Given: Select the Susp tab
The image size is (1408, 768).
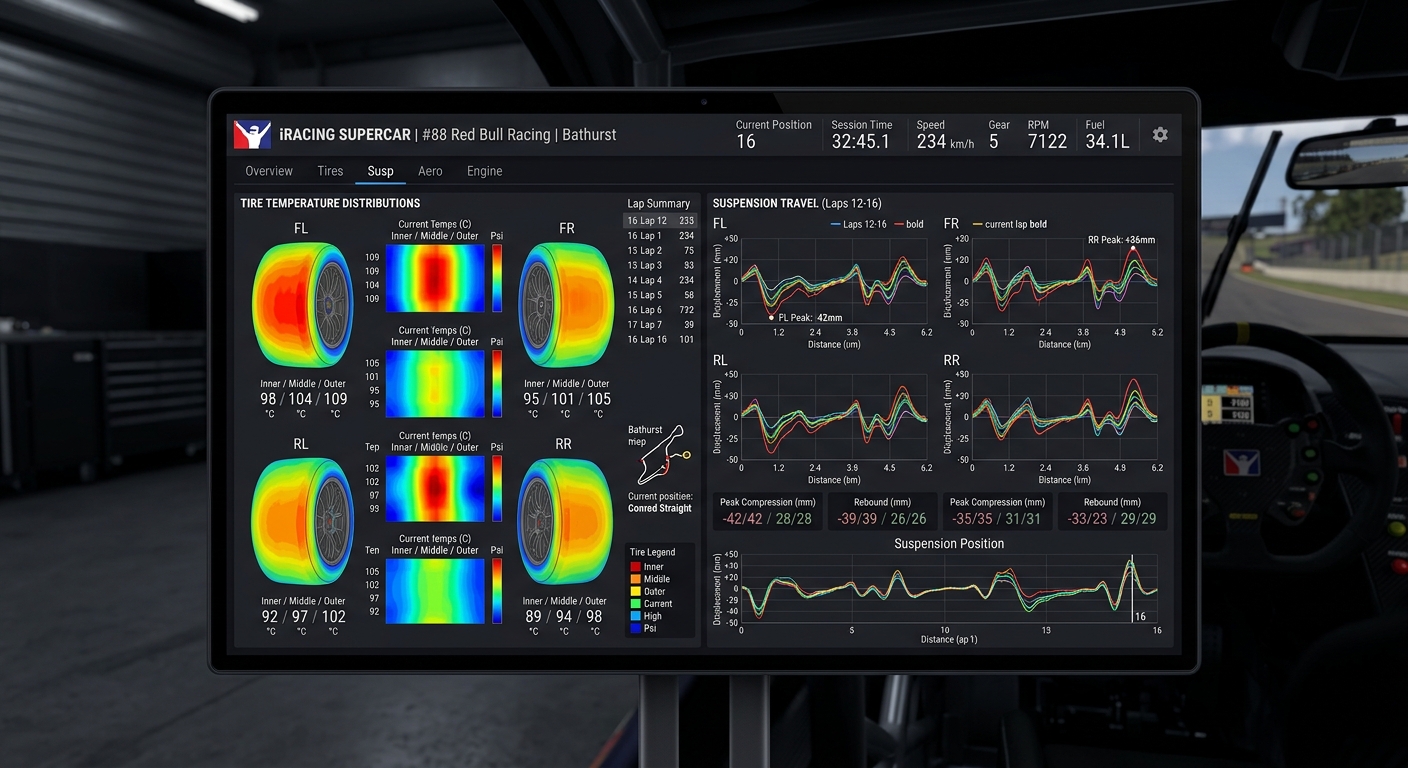Looking at the screenshot, I should [x=380, y=171].
